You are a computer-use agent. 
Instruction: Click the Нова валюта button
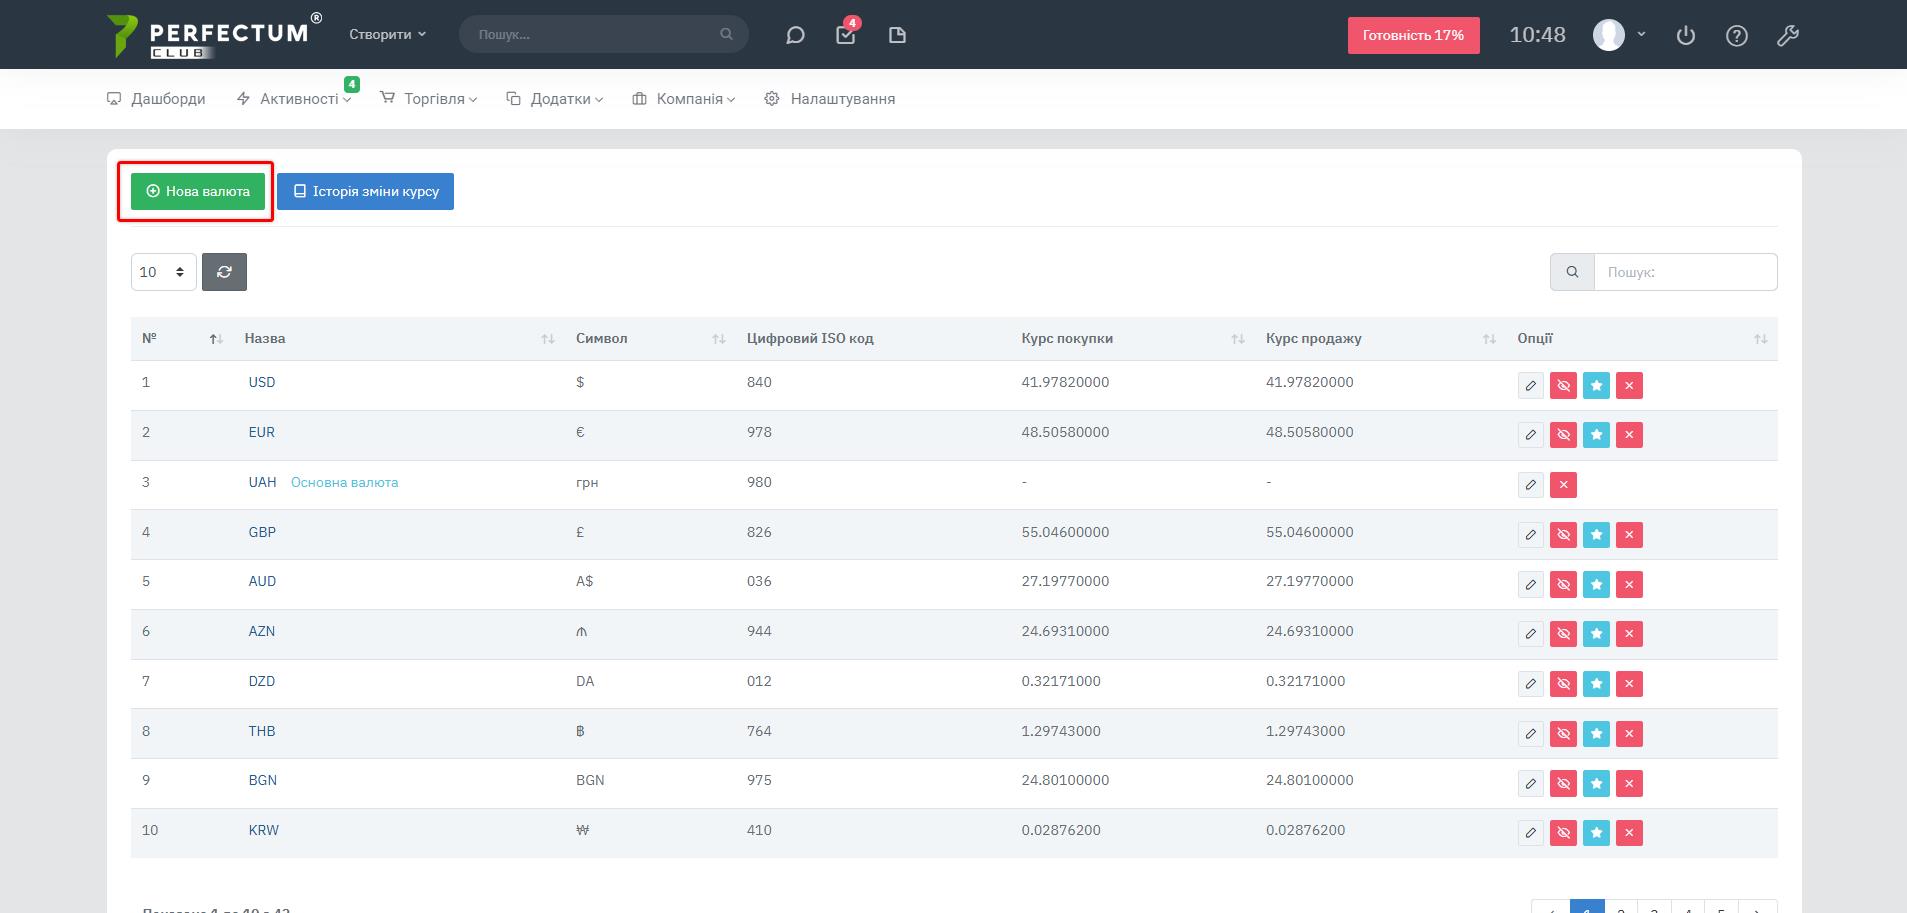pyautogui.click(x=198, y=191)
